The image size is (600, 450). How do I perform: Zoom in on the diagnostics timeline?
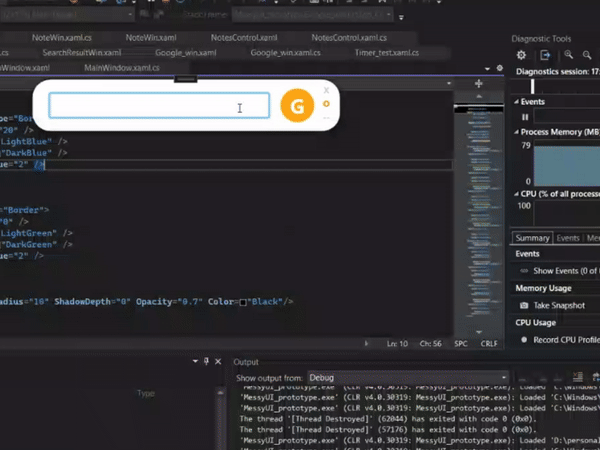(569, 55)
